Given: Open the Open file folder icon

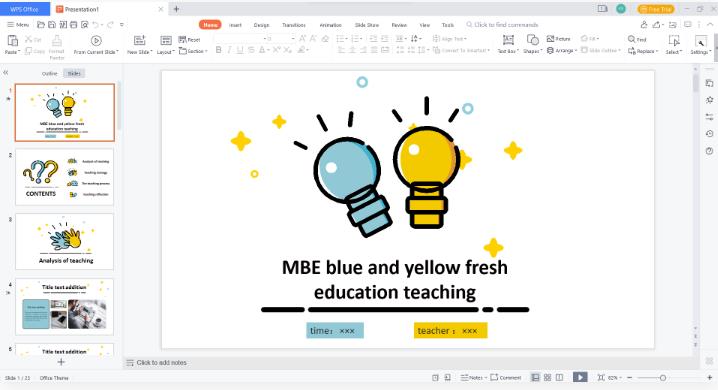Looking at the screenshot, I should pyautogui.click(x=41, y=25).
